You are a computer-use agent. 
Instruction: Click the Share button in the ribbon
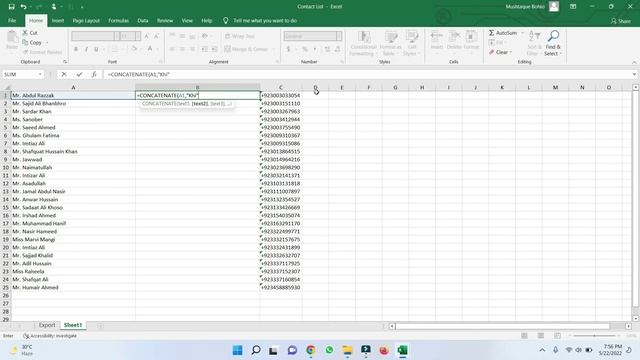[620, 21]
